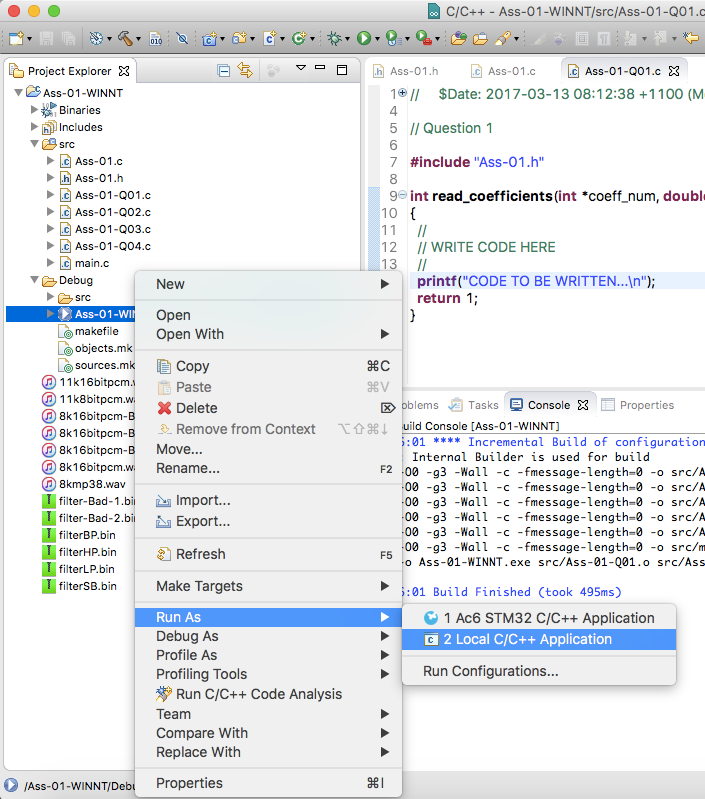Click the green Run button in toolbar
The height and width of the screenshot is (799, 705).
(x=363, y=39)
